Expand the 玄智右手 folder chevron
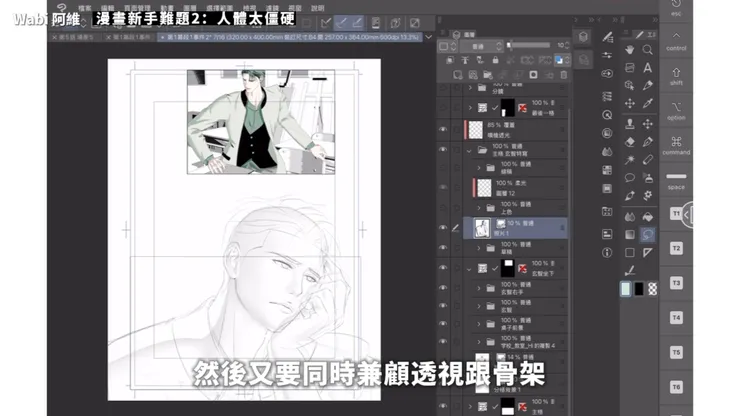 click(x=479, y=288)
